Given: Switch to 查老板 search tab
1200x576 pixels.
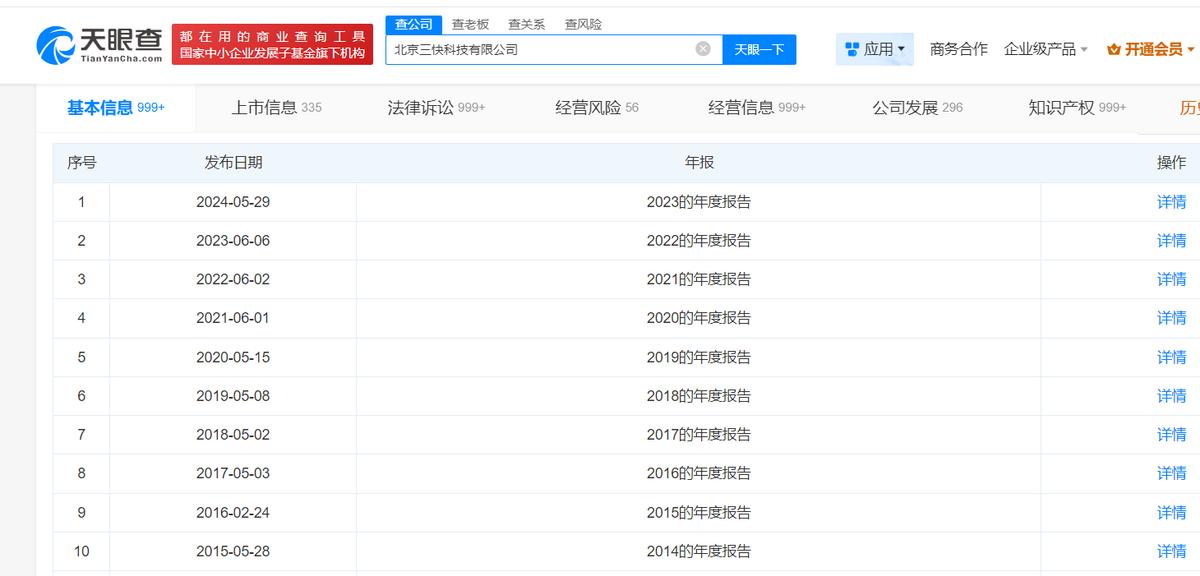Looking at the screenshot, I should (470, 24).
